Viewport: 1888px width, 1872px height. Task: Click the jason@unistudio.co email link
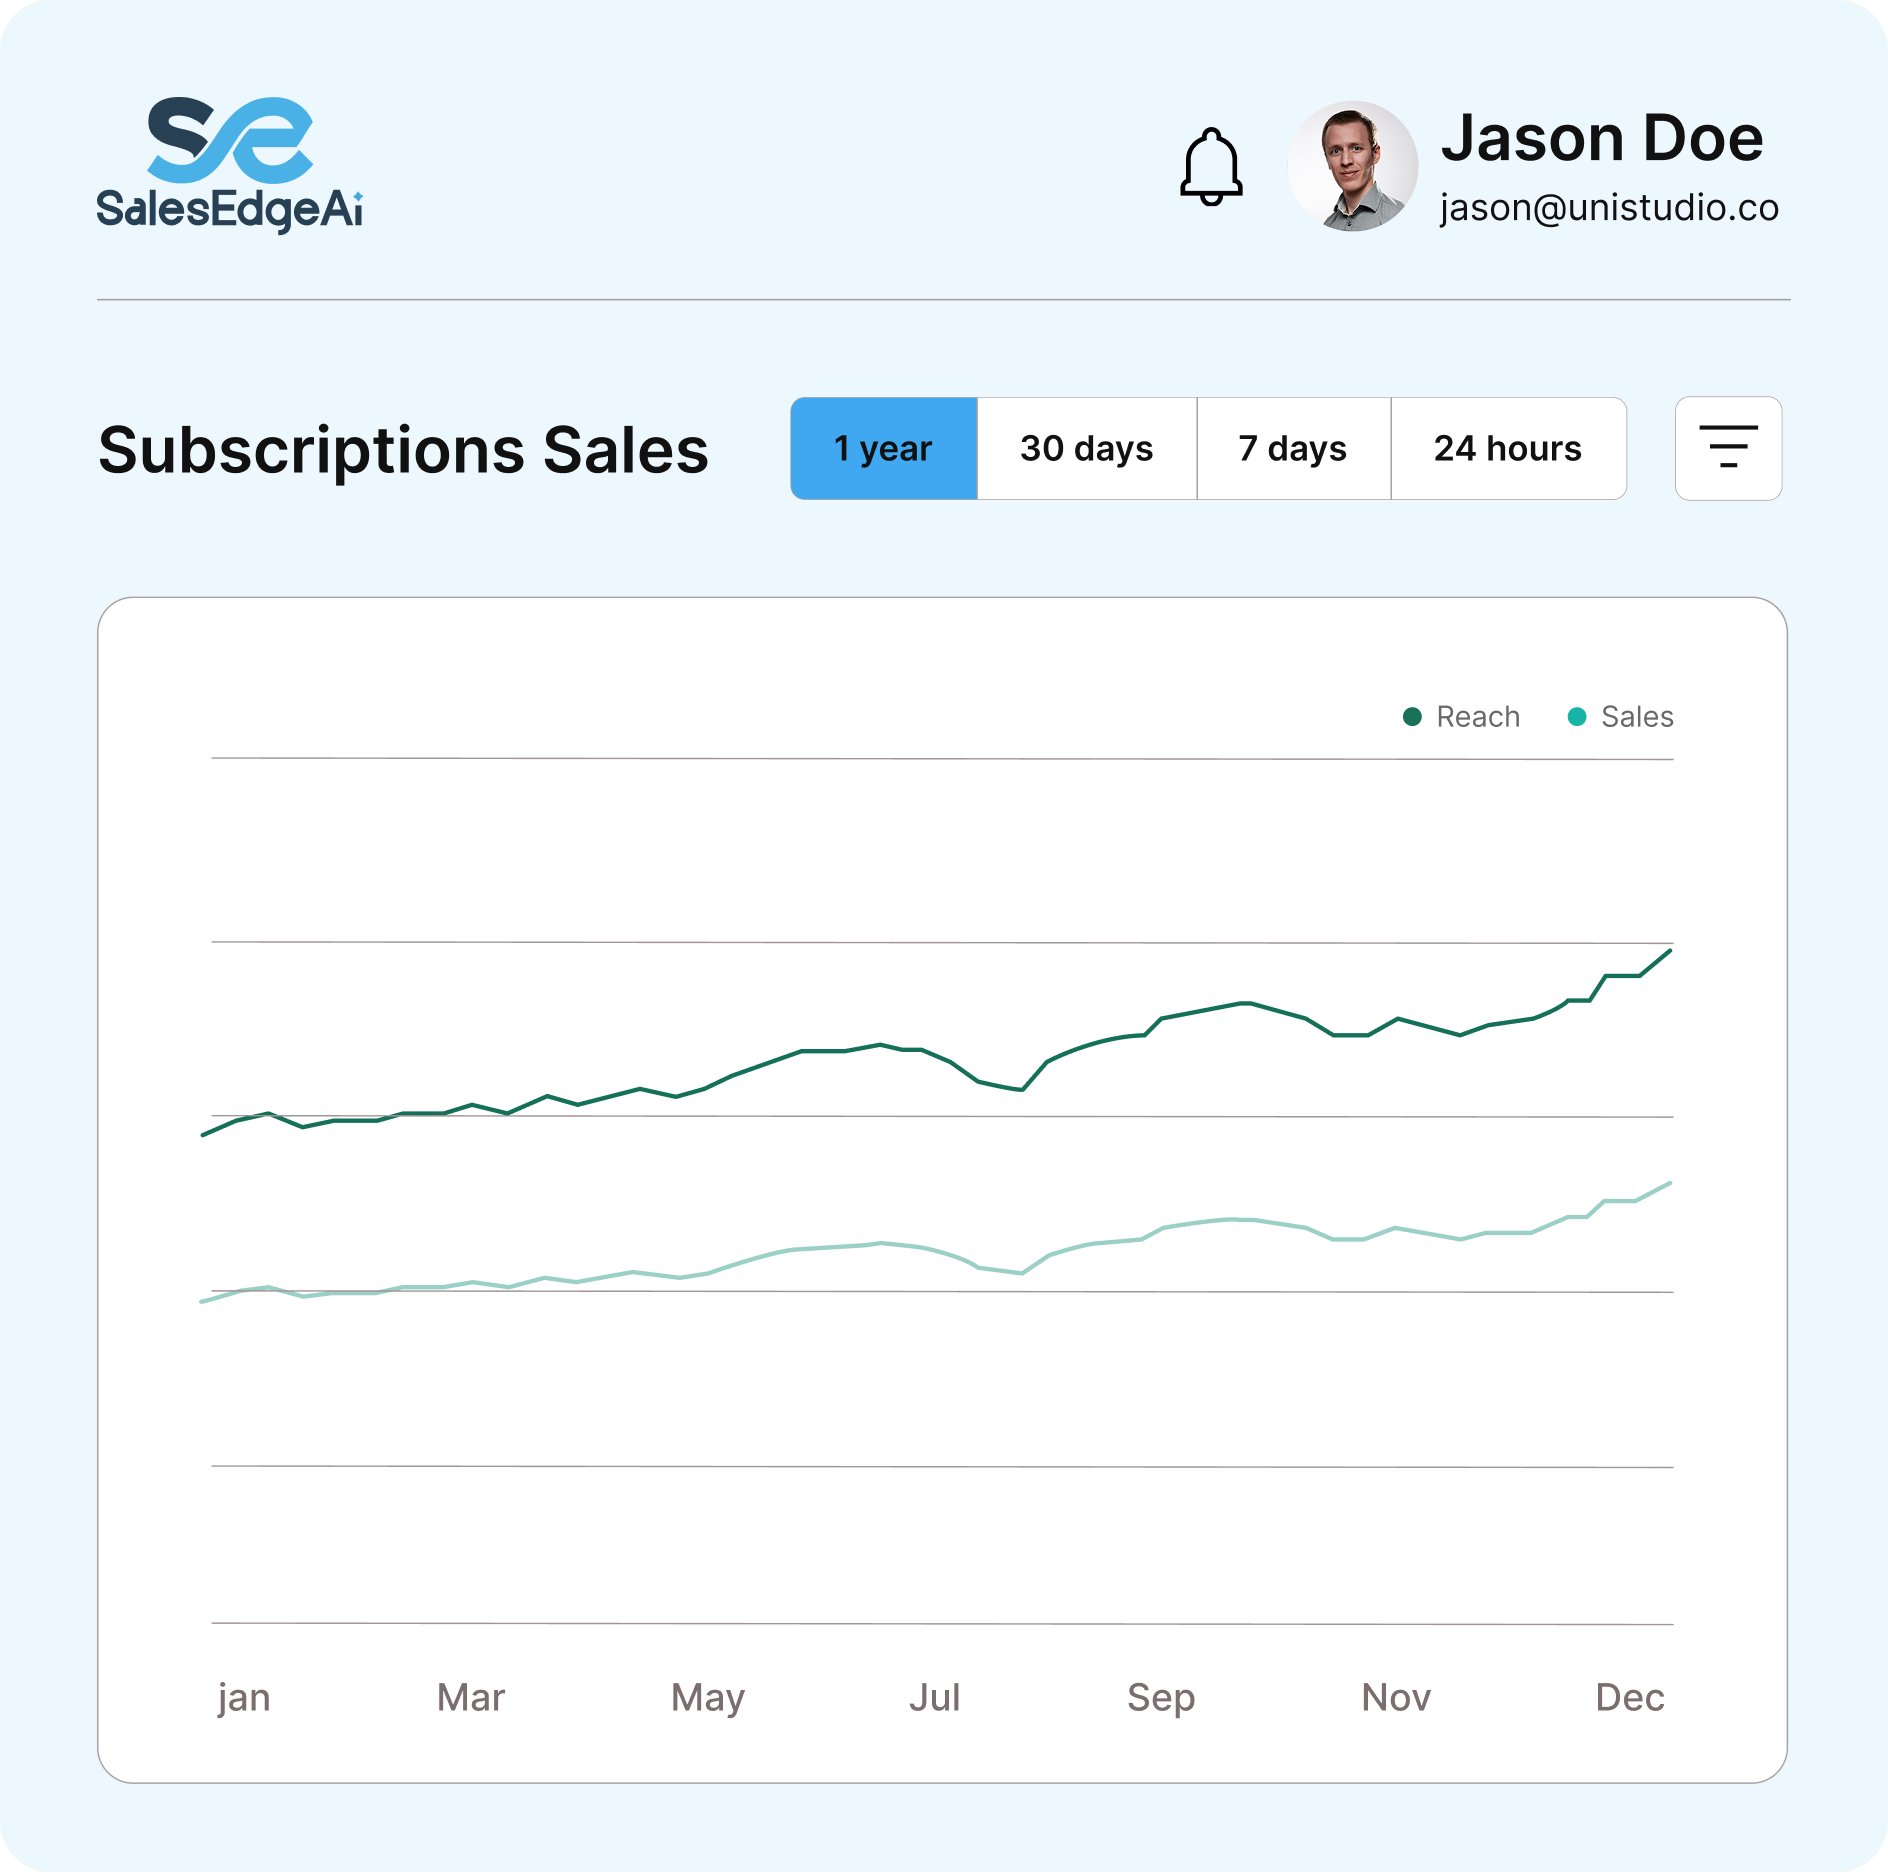point(1609,208)
